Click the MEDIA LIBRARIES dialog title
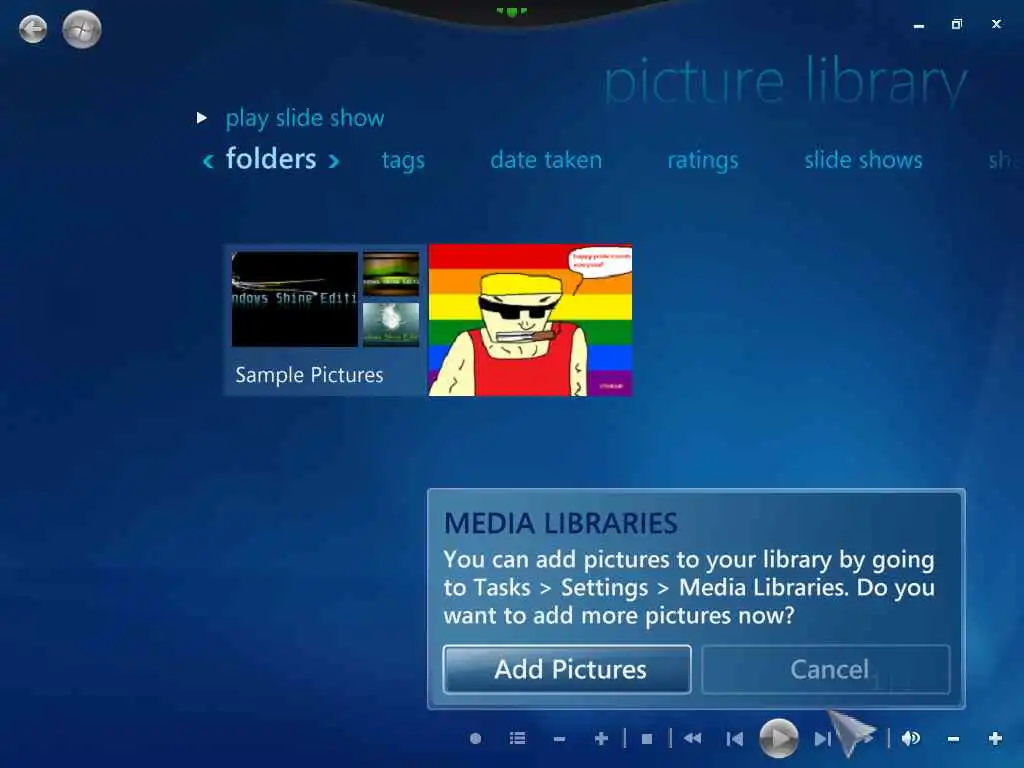Viewport: 1024px width, 768px height. 561,523
